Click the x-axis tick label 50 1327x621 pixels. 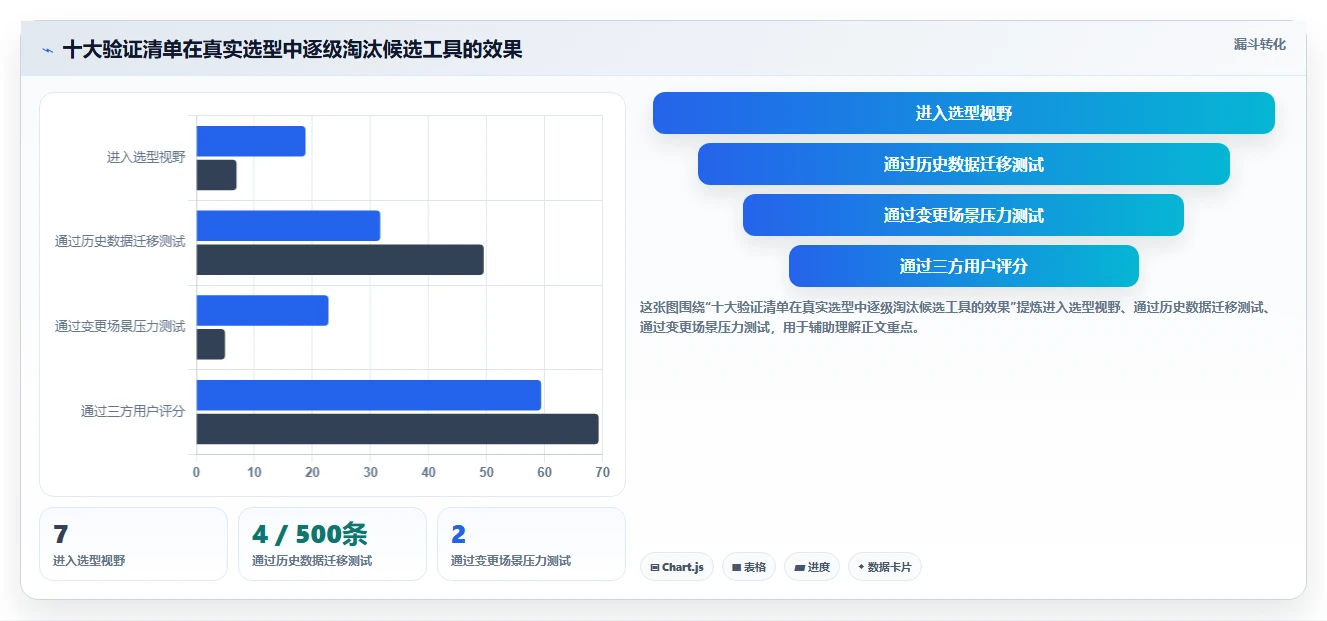(486, 472)
